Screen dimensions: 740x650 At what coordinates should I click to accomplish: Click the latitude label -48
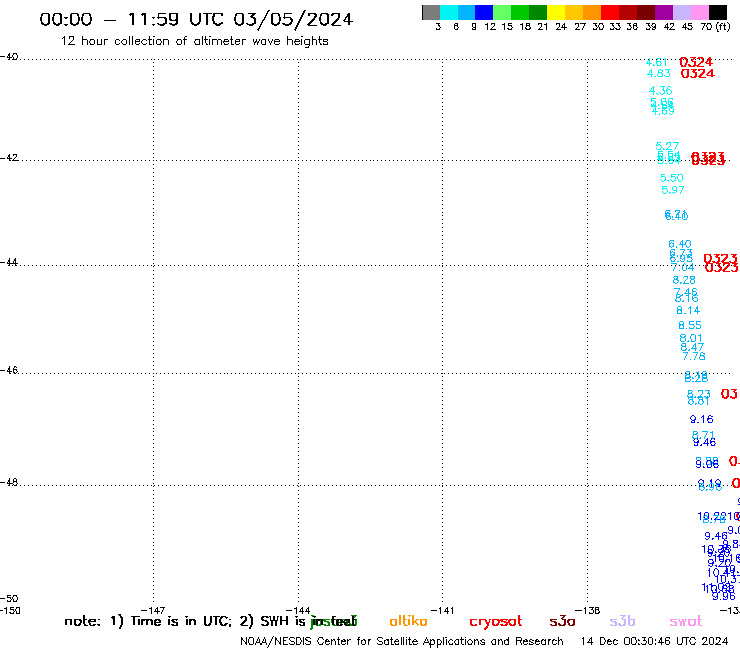9,482
